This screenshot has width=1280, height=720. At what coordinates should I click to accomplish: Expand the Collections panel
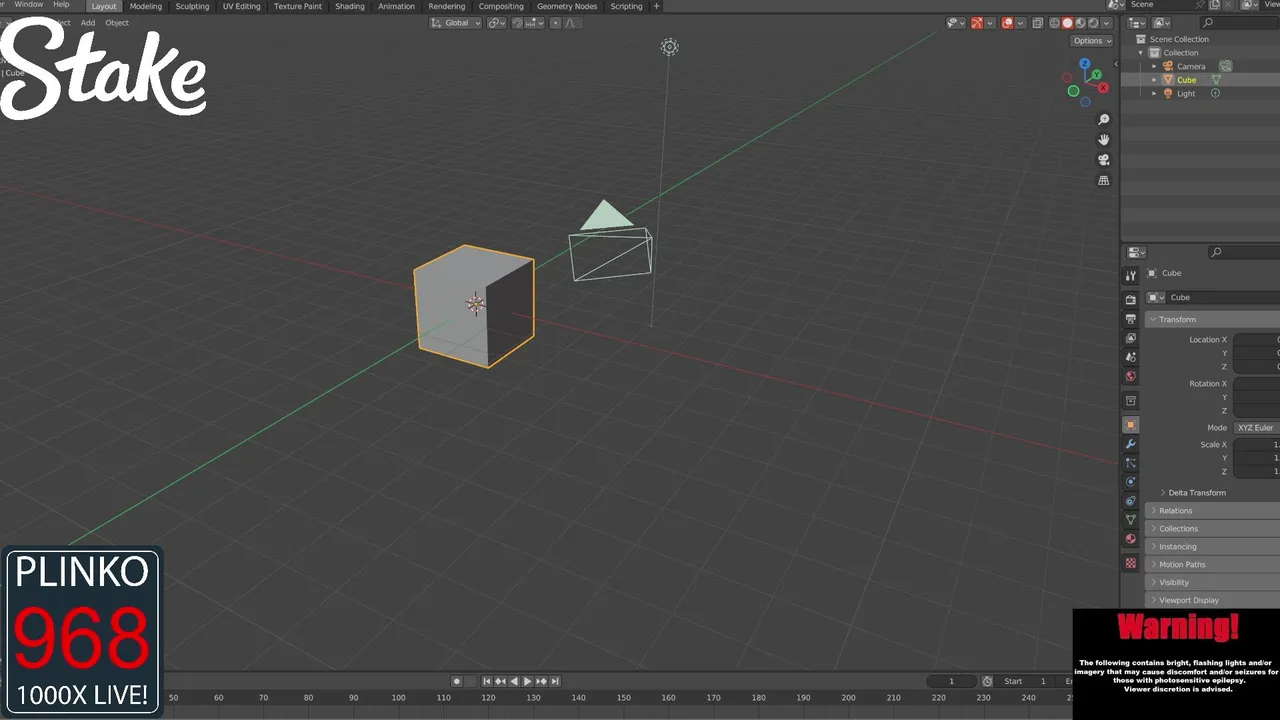1212,529
